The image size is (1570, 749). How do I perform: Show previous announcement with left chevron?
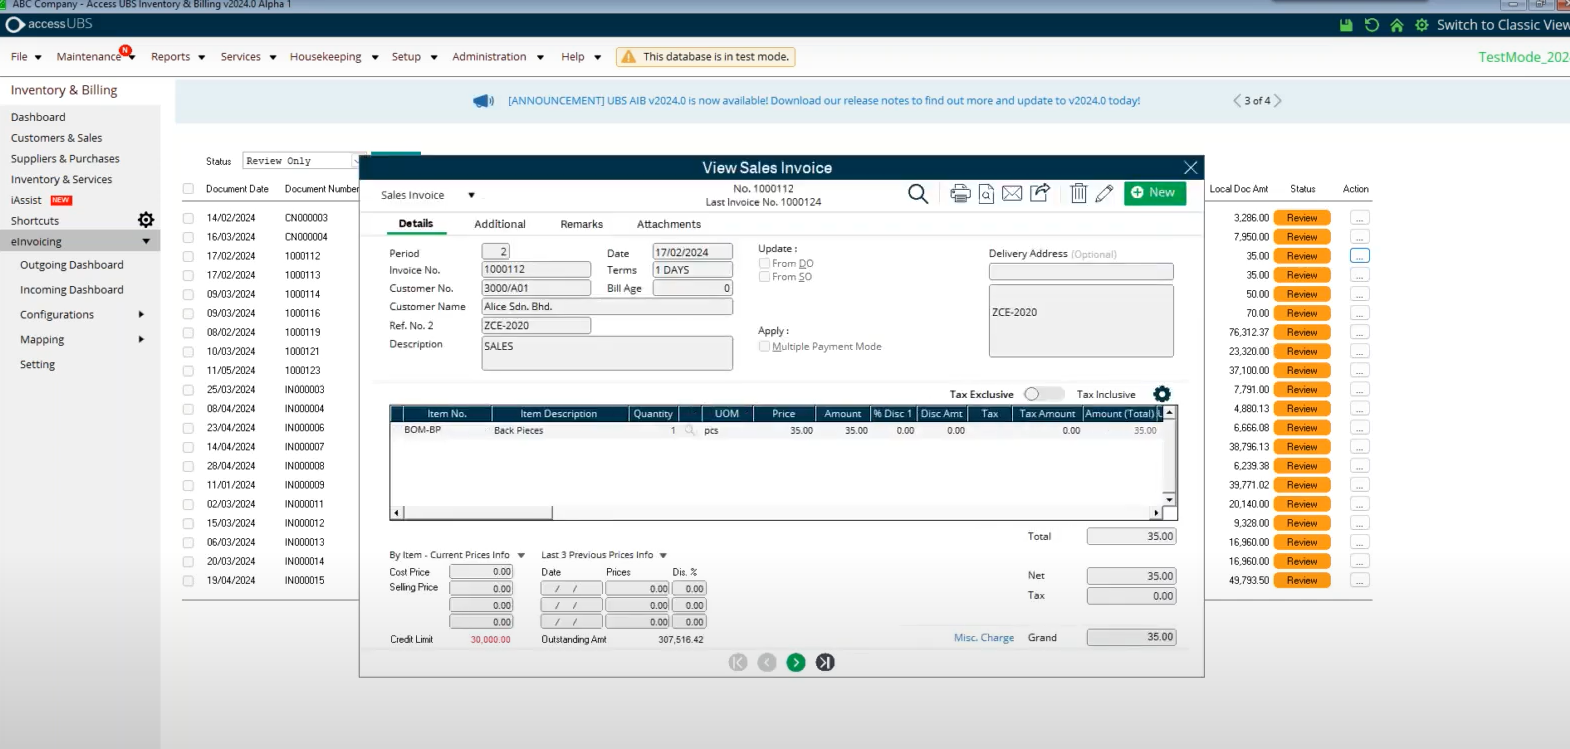click(x=1237, y=101)
